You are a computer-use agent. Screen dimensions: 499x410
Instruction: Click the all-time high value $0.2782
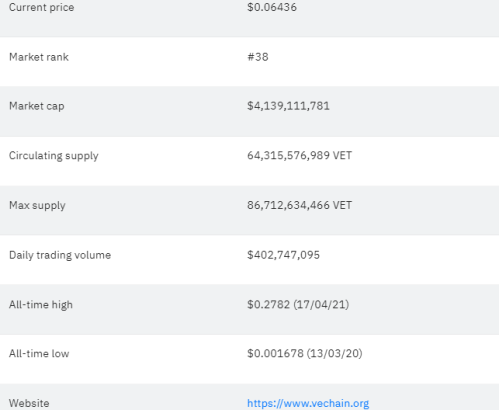pos(268,304)
